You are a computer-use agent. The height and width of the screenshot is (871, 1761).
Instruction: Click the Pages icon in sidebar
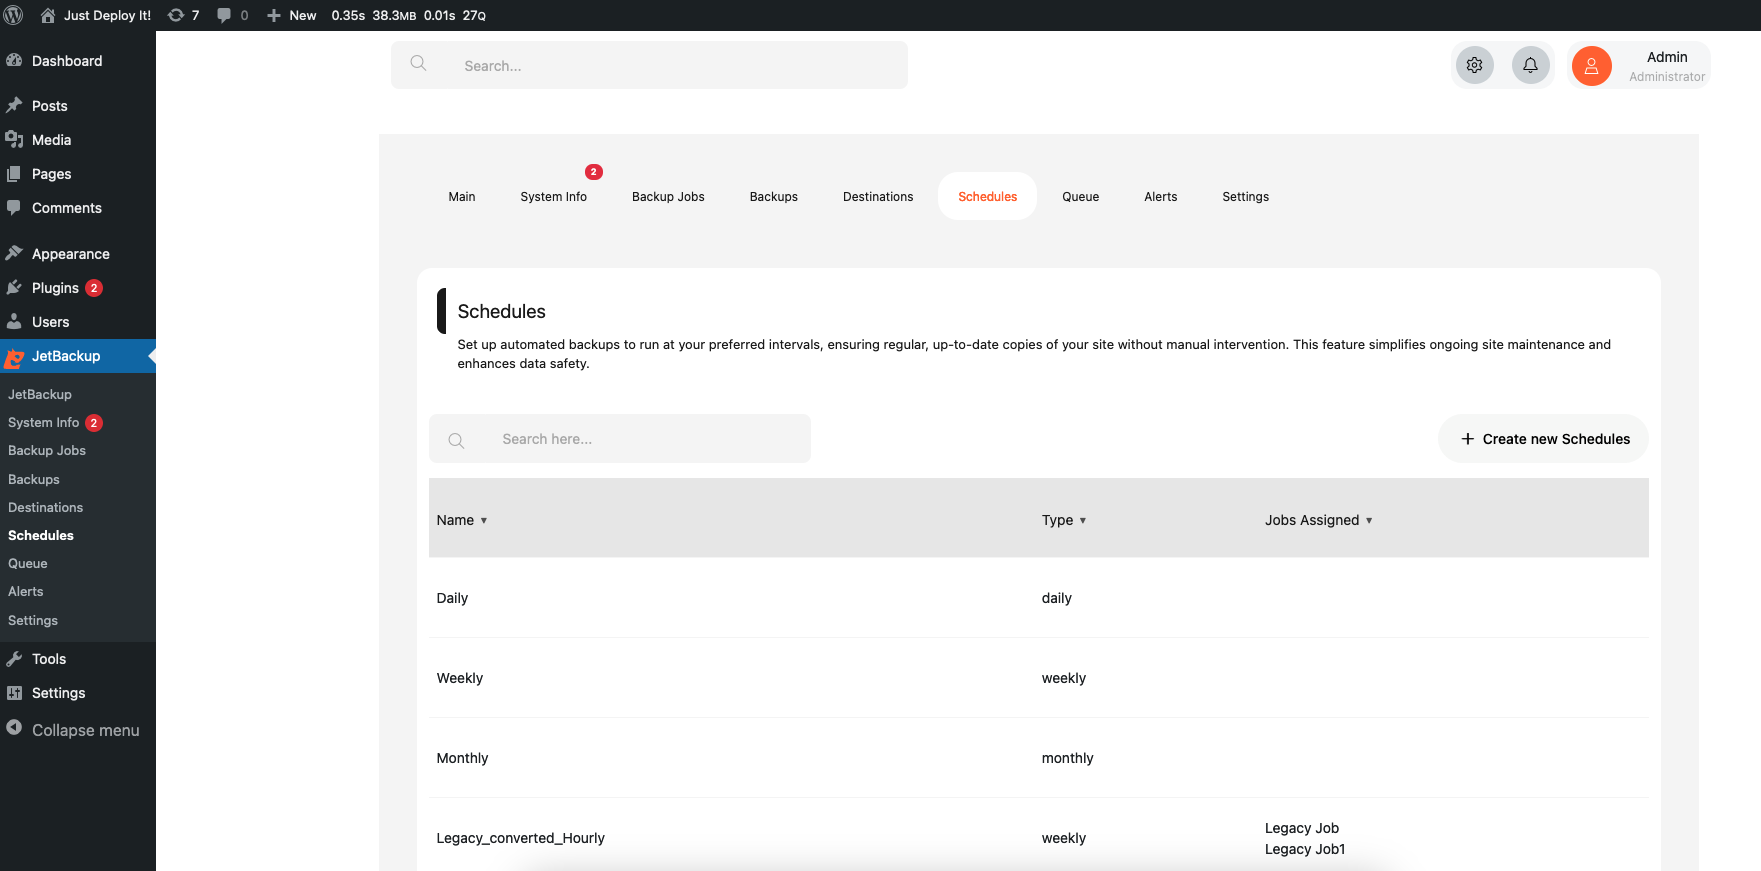pyautogui.click(x=14, y=173)
